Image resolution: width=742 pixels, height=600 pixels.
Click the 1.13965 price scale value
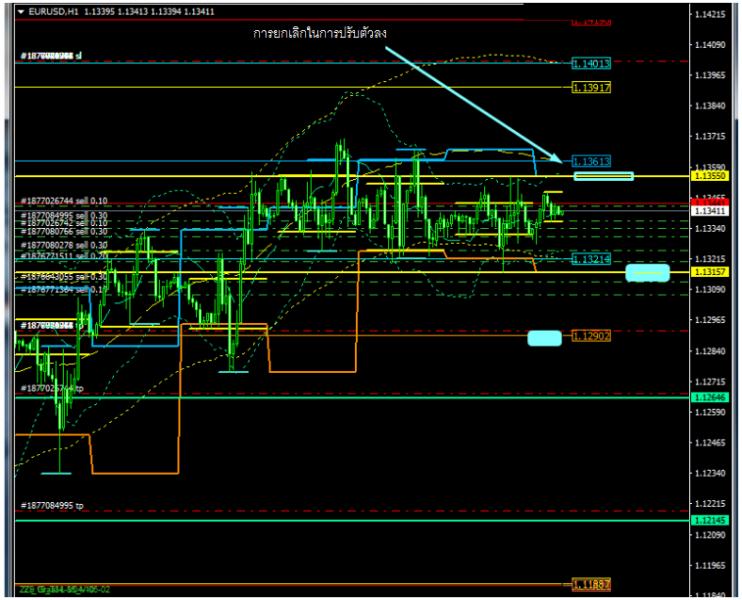tap(710, 75)
